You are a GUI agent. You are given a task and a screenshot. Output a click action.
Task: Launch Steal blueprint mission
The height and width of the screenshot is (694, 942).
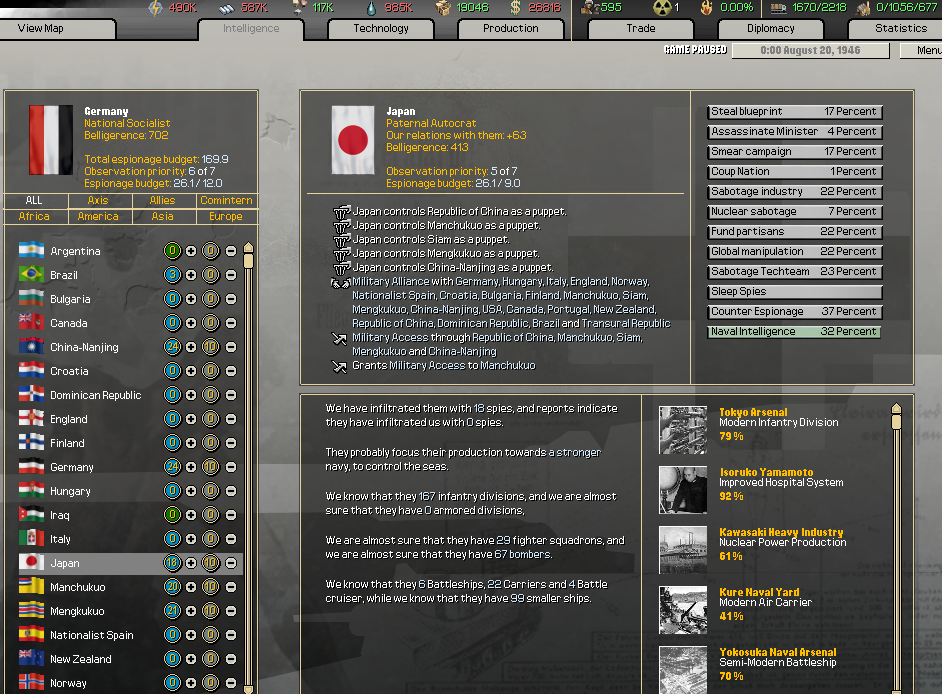[x=794, y=112]
